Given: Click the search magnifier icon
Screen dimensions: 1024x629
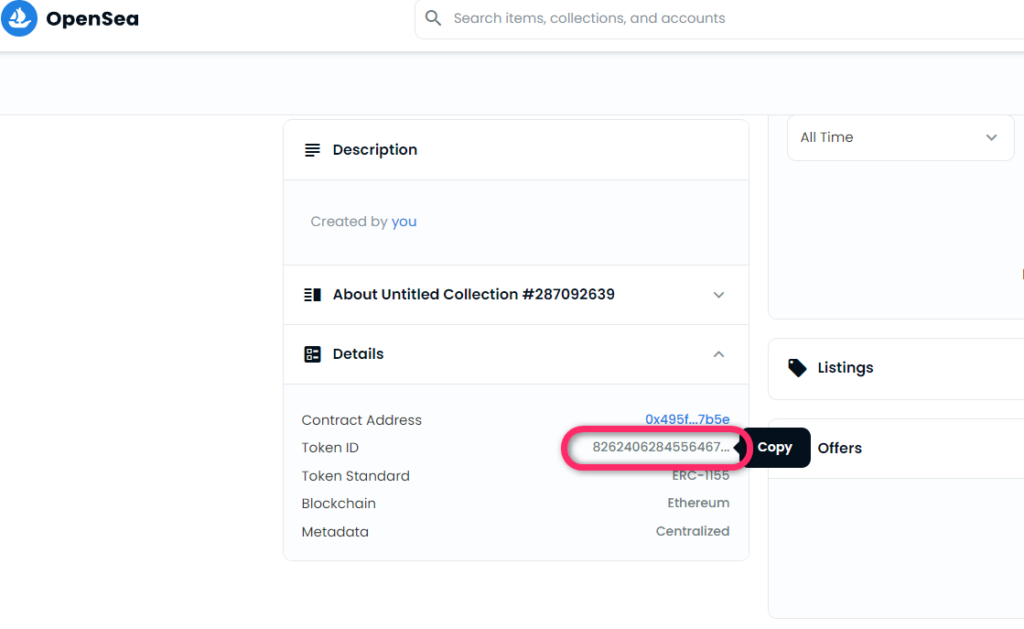Looking at the screenshot, I should [x=433, y=18].
